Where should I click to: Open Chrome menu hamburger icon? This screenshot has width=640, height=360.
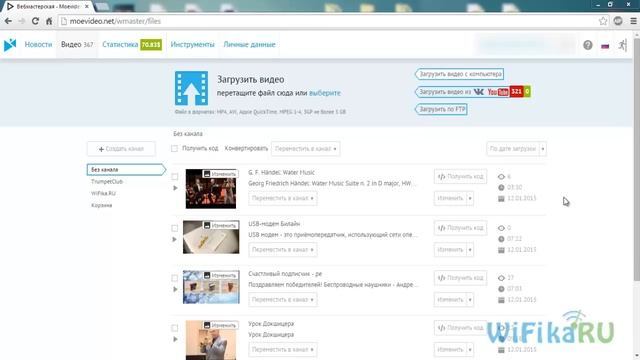coord(633,21)
